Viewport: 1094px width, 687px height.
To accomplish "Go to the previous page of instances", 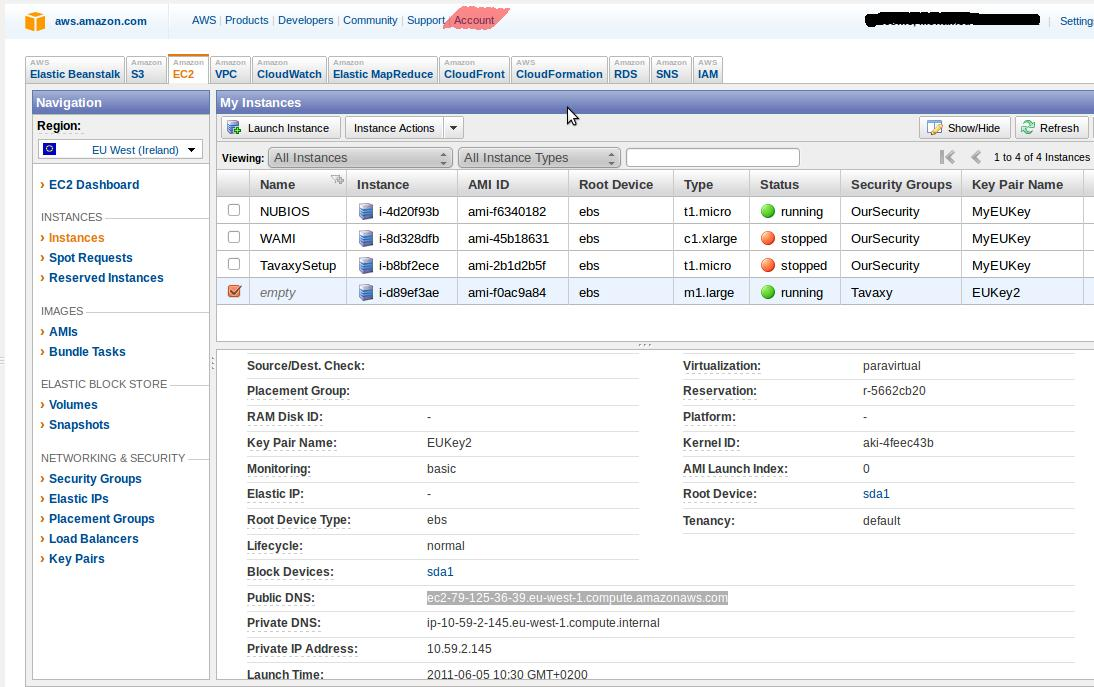I will point(976,157).
